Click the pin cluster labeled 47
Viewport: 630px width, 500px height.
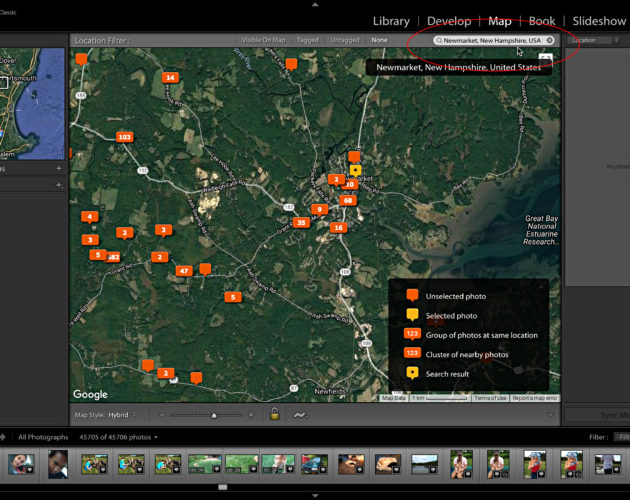click(184, 271)
